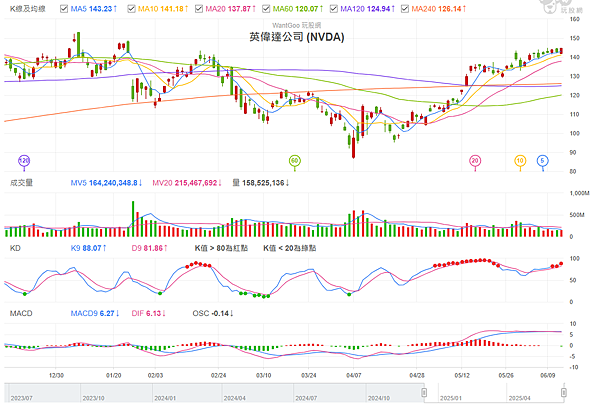Click the MACD indicator panel label

pyautogui.click(x=21, y=313)
